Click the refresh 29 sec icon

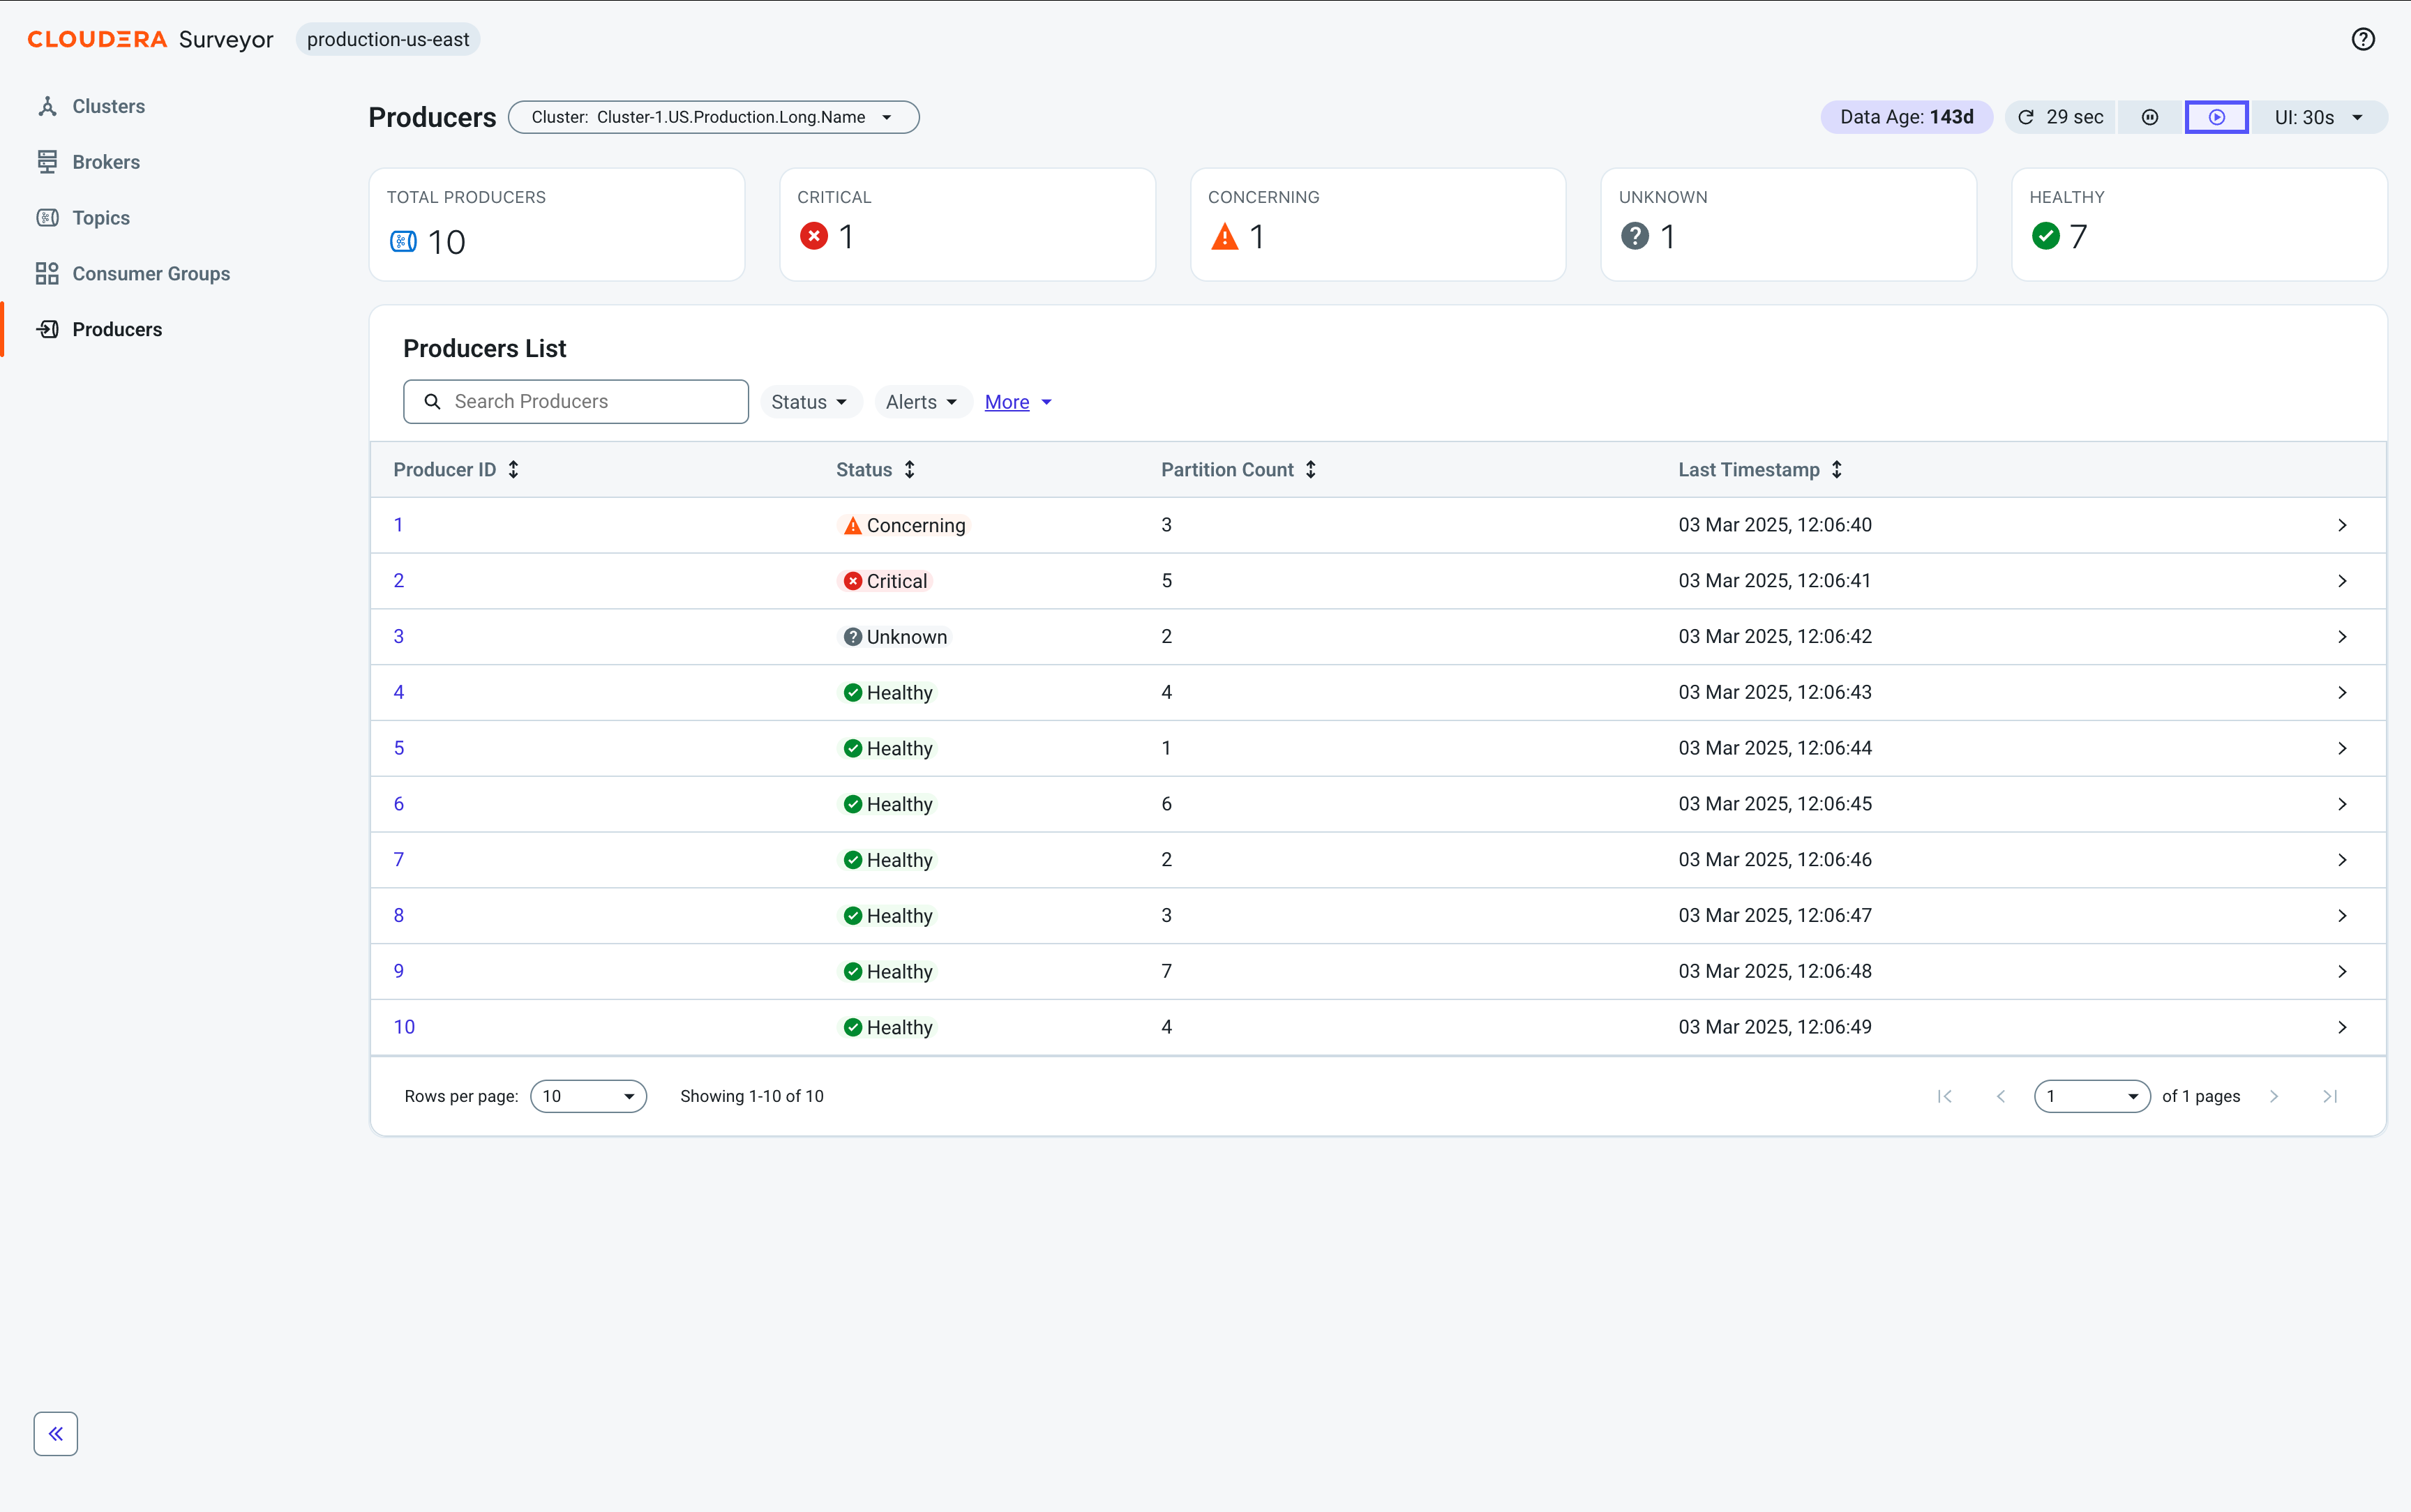2026,117
